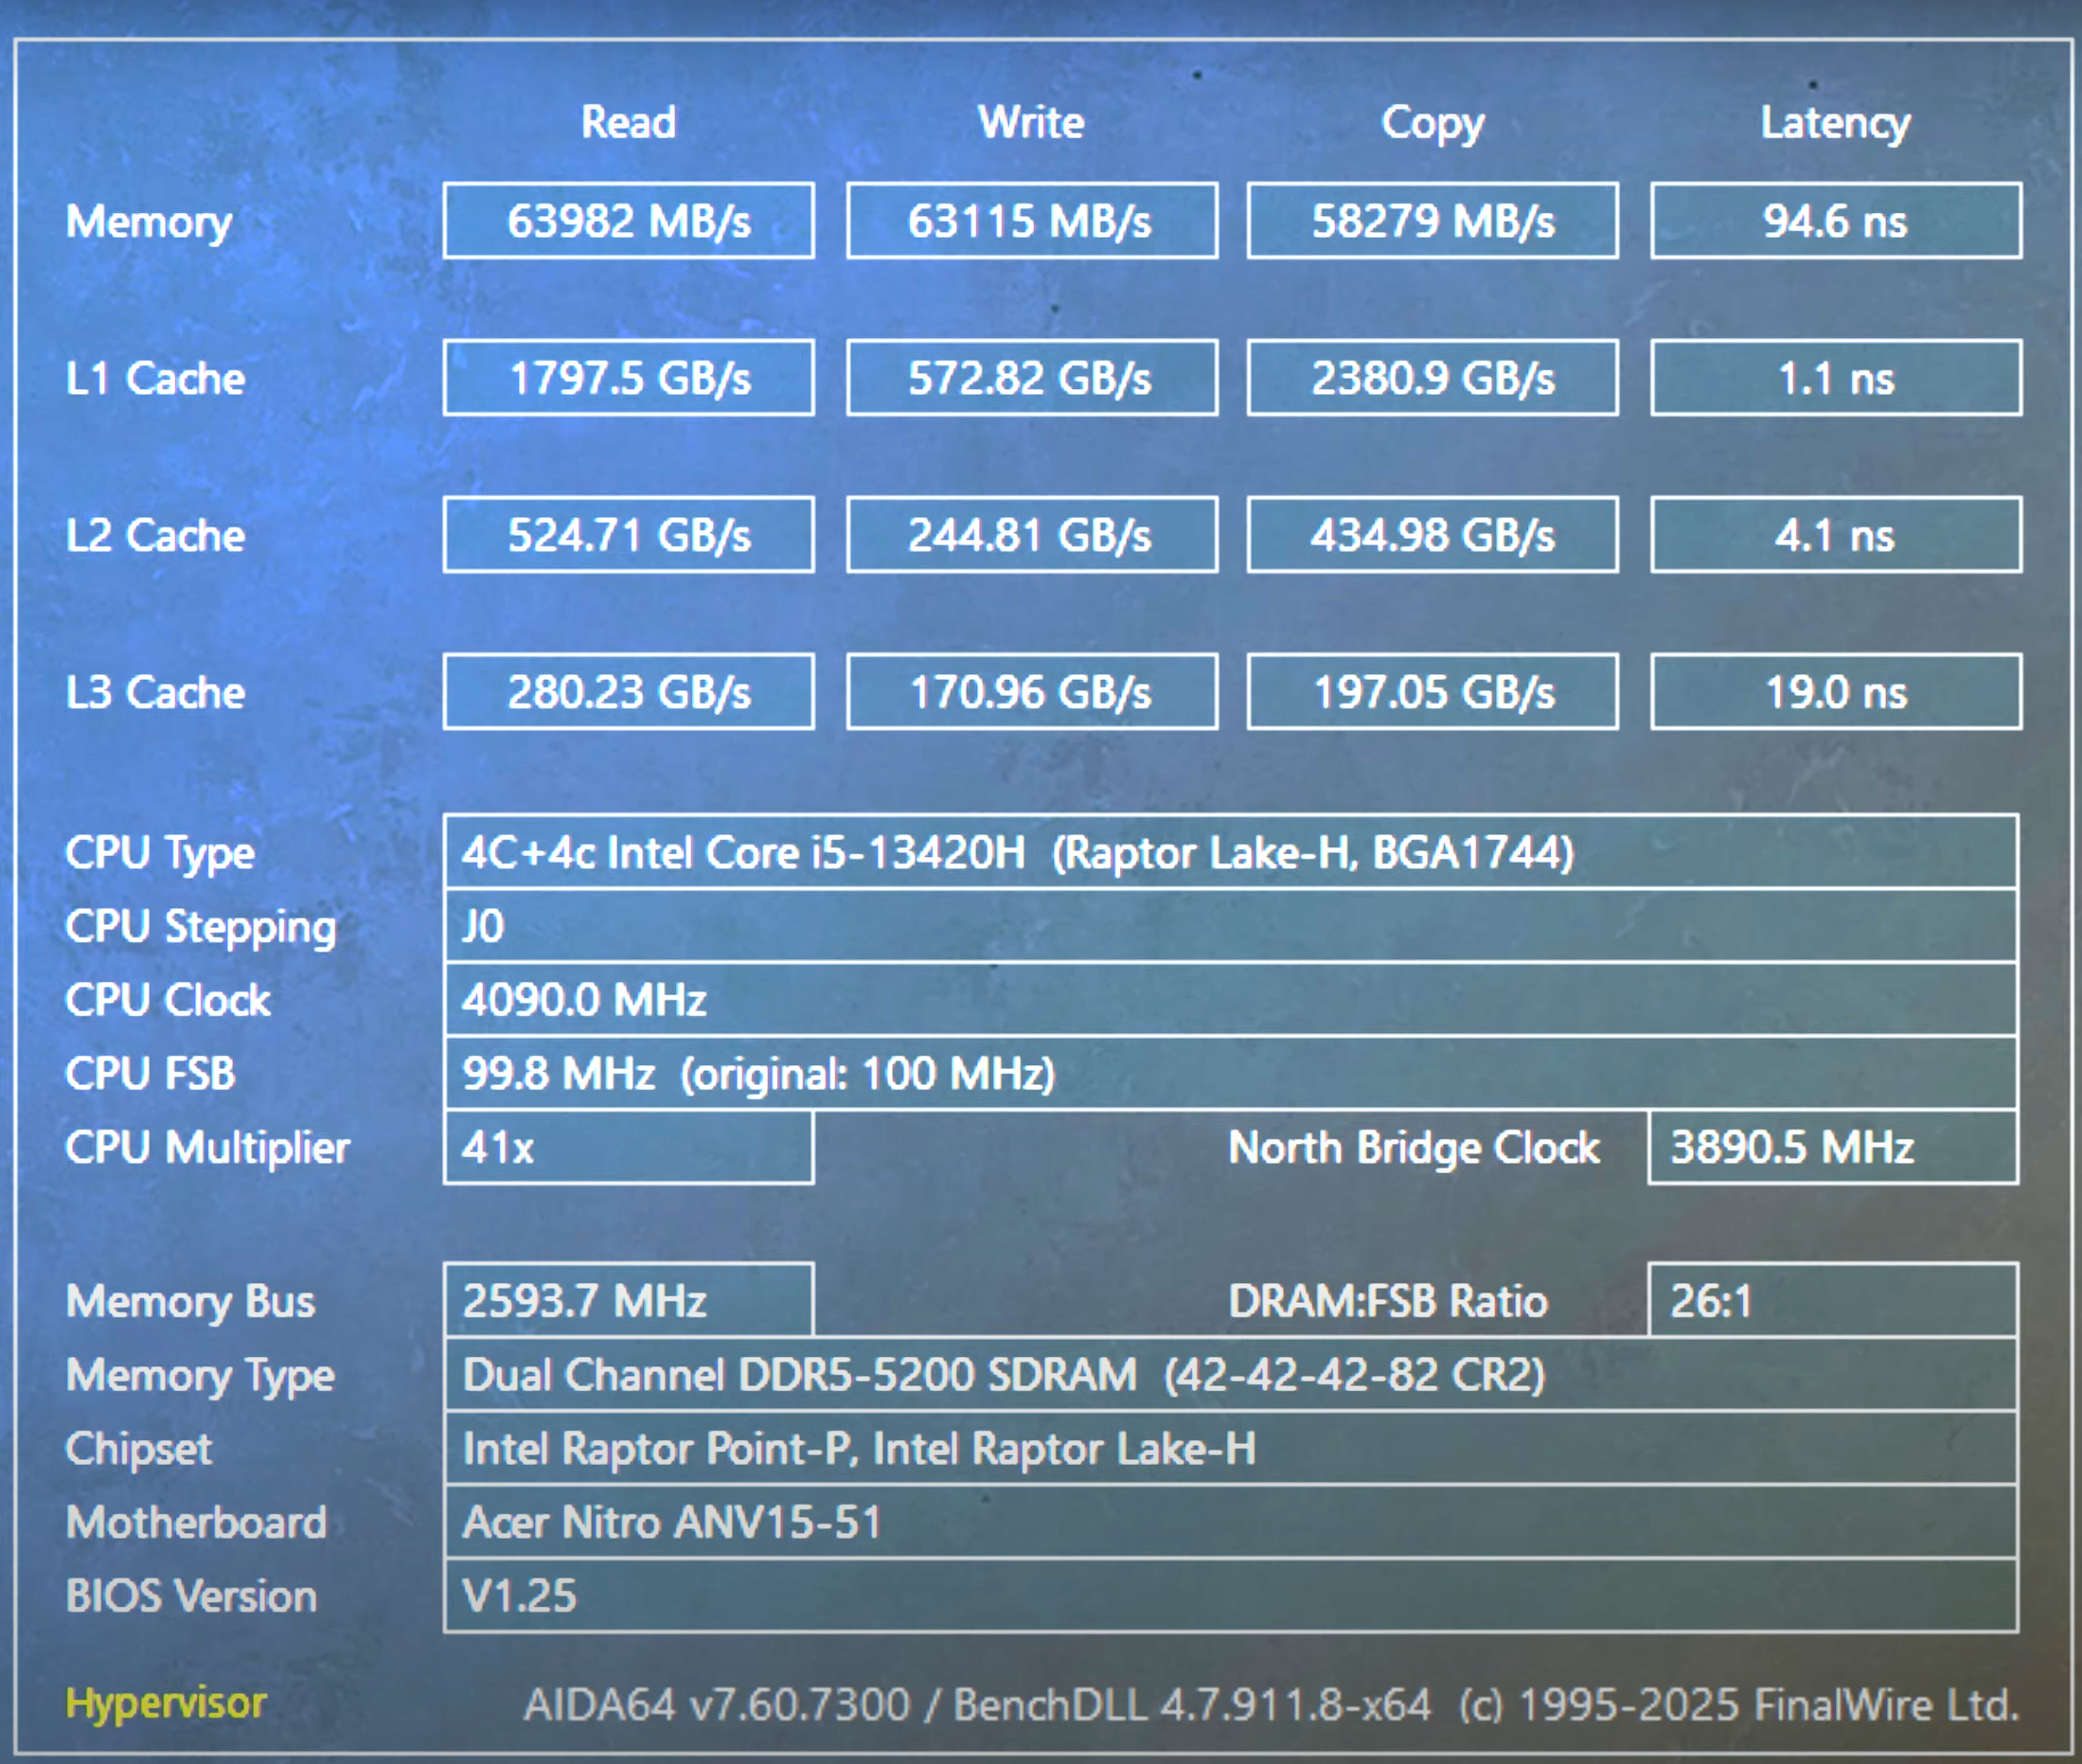Viewport: 2082px width, 1764px height.
Task: Click the CPU FSB label
Action: click(150, 1074)
